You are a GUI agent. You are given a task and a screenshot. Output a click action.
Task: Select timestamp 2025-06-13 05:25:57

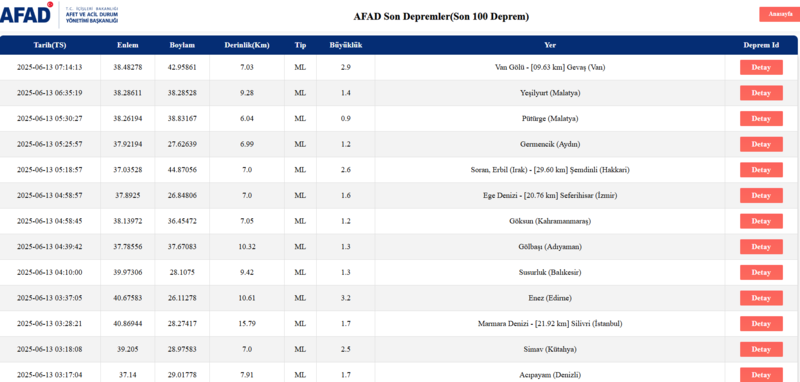49,144
